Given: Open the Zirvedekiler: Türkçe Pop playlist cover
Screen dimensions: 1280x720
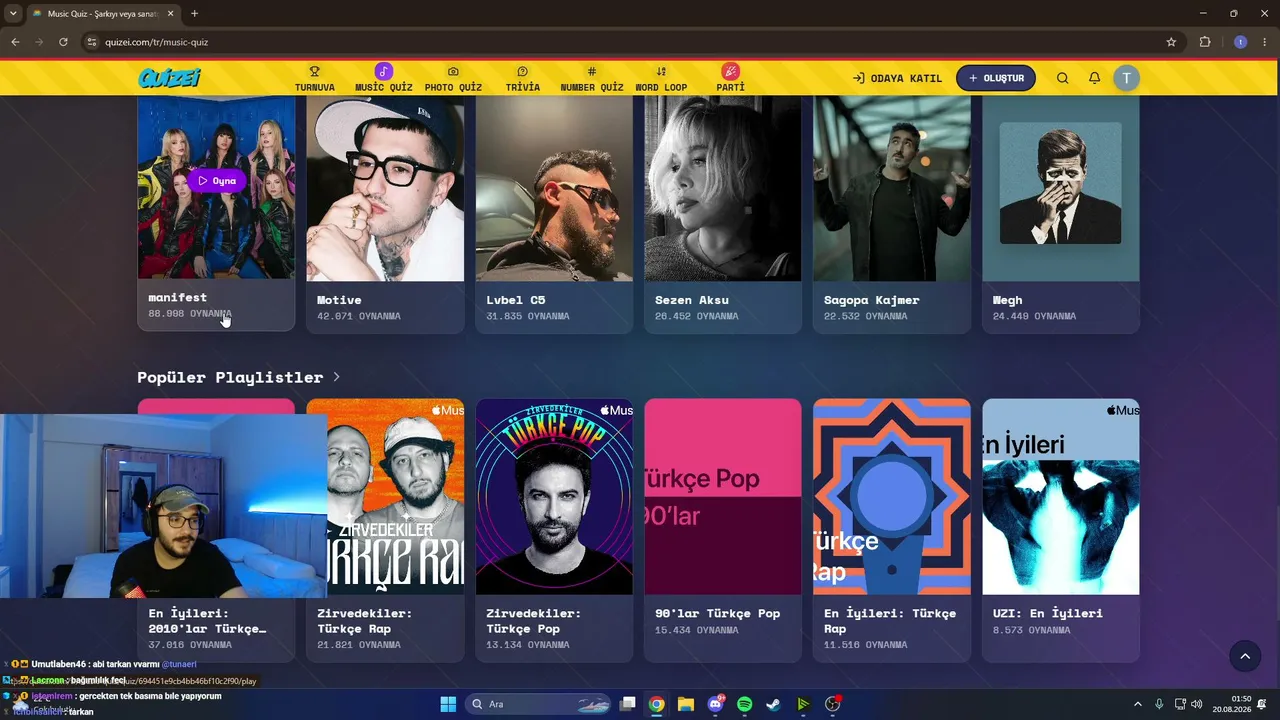Looking at the screenshot, I should pyautogui.click(x=554, y=496).
